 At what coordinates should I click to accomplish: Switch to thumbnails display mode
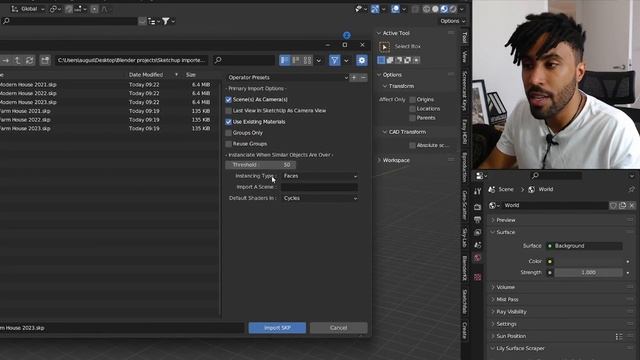pos(307,60)
